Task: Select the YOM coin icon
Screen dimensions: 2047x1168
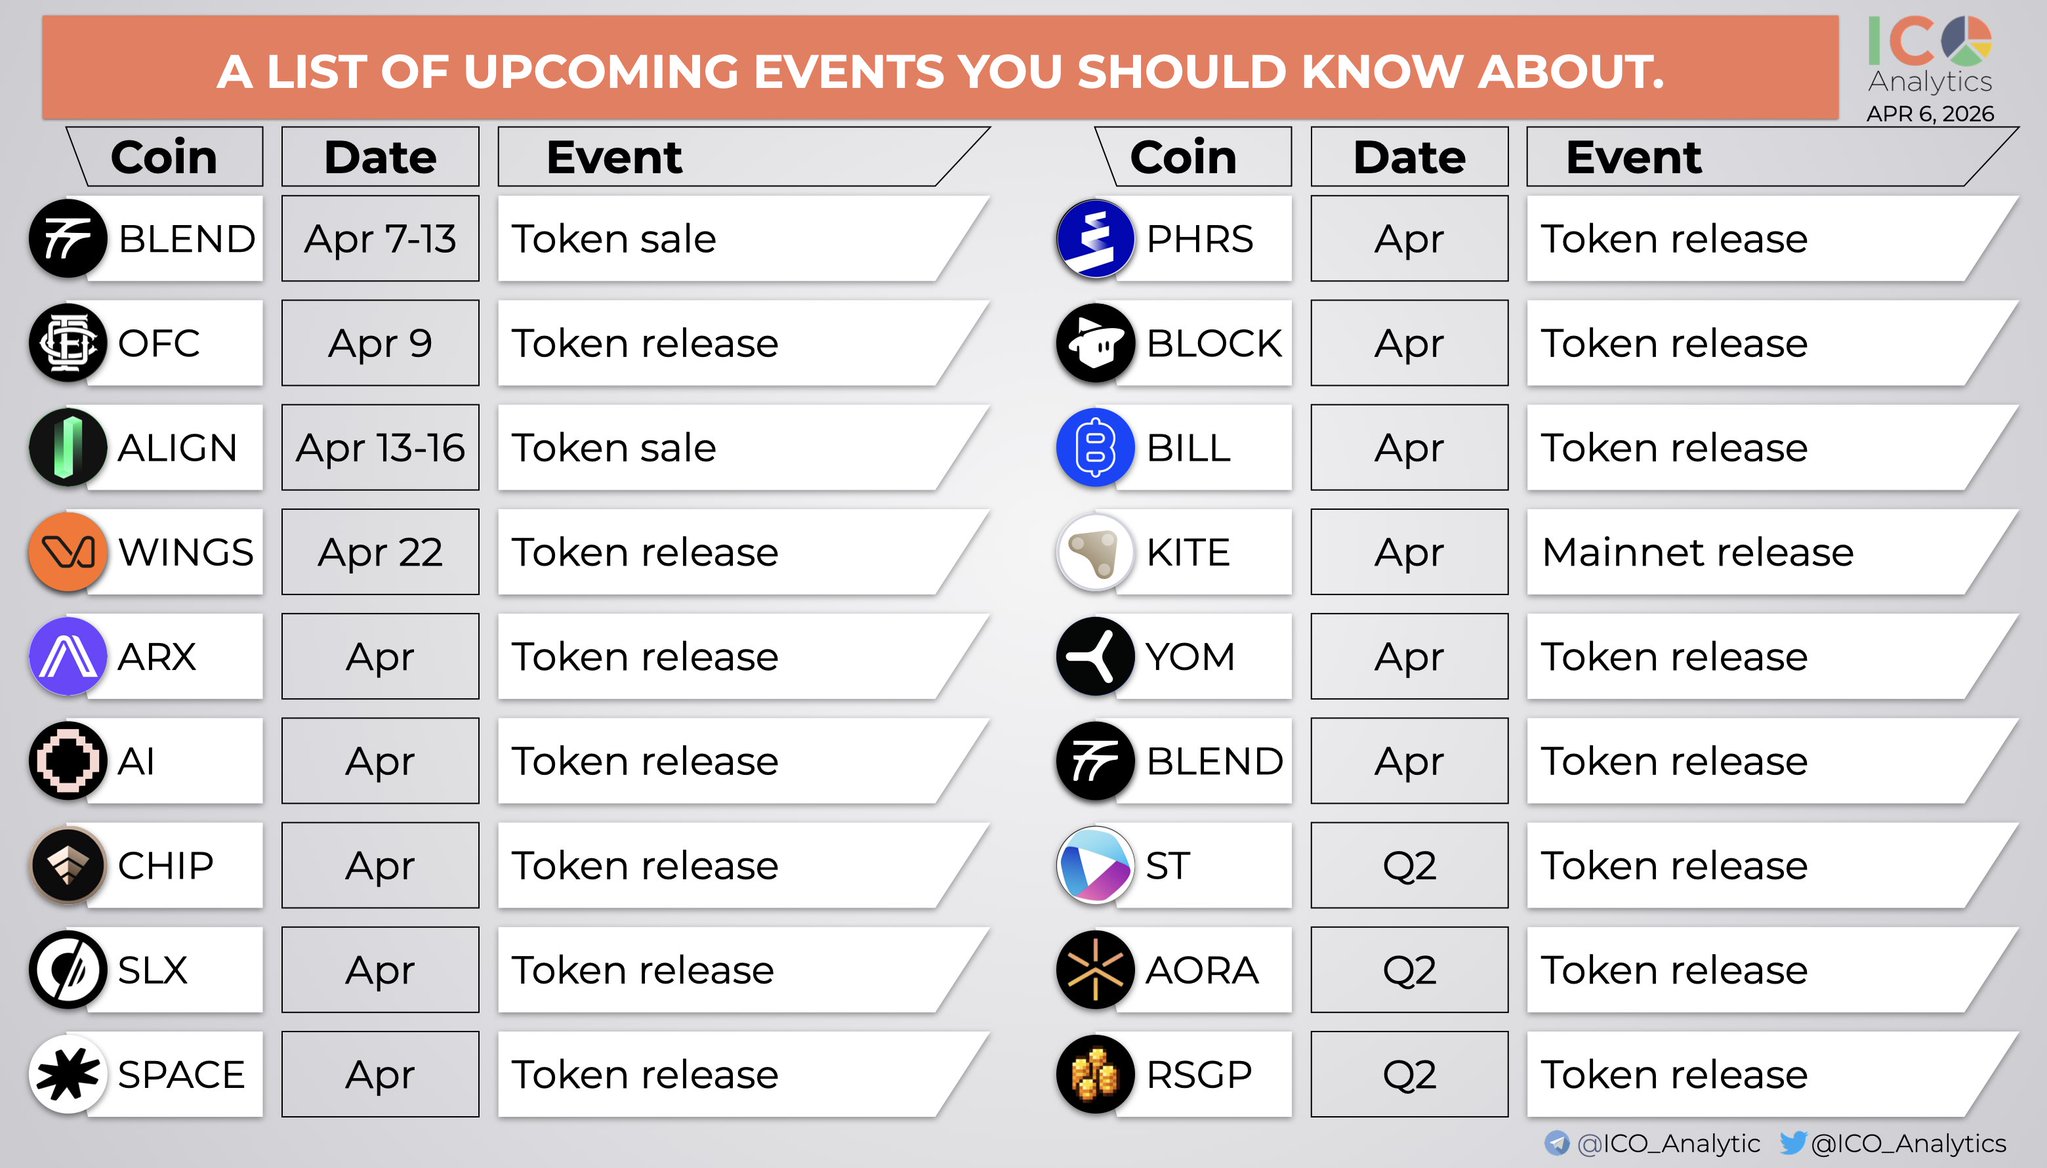Action: click(1095, 656)
